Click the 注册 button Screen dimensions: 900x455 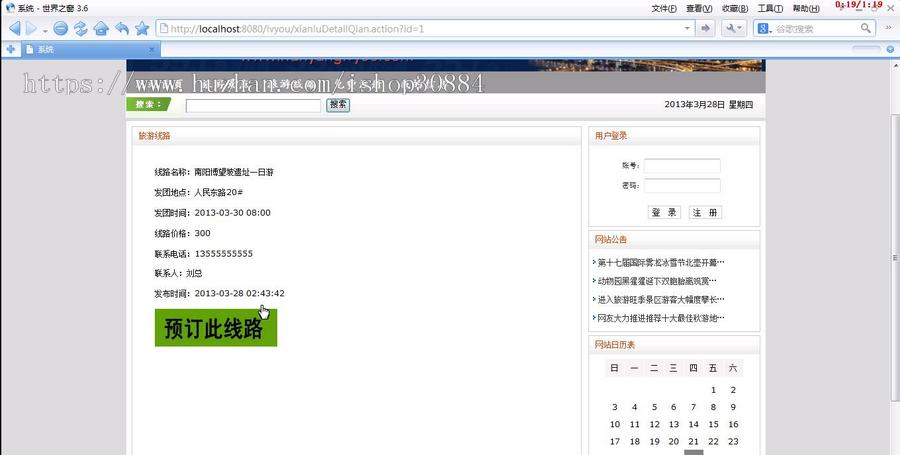click(x=705, y=212)
